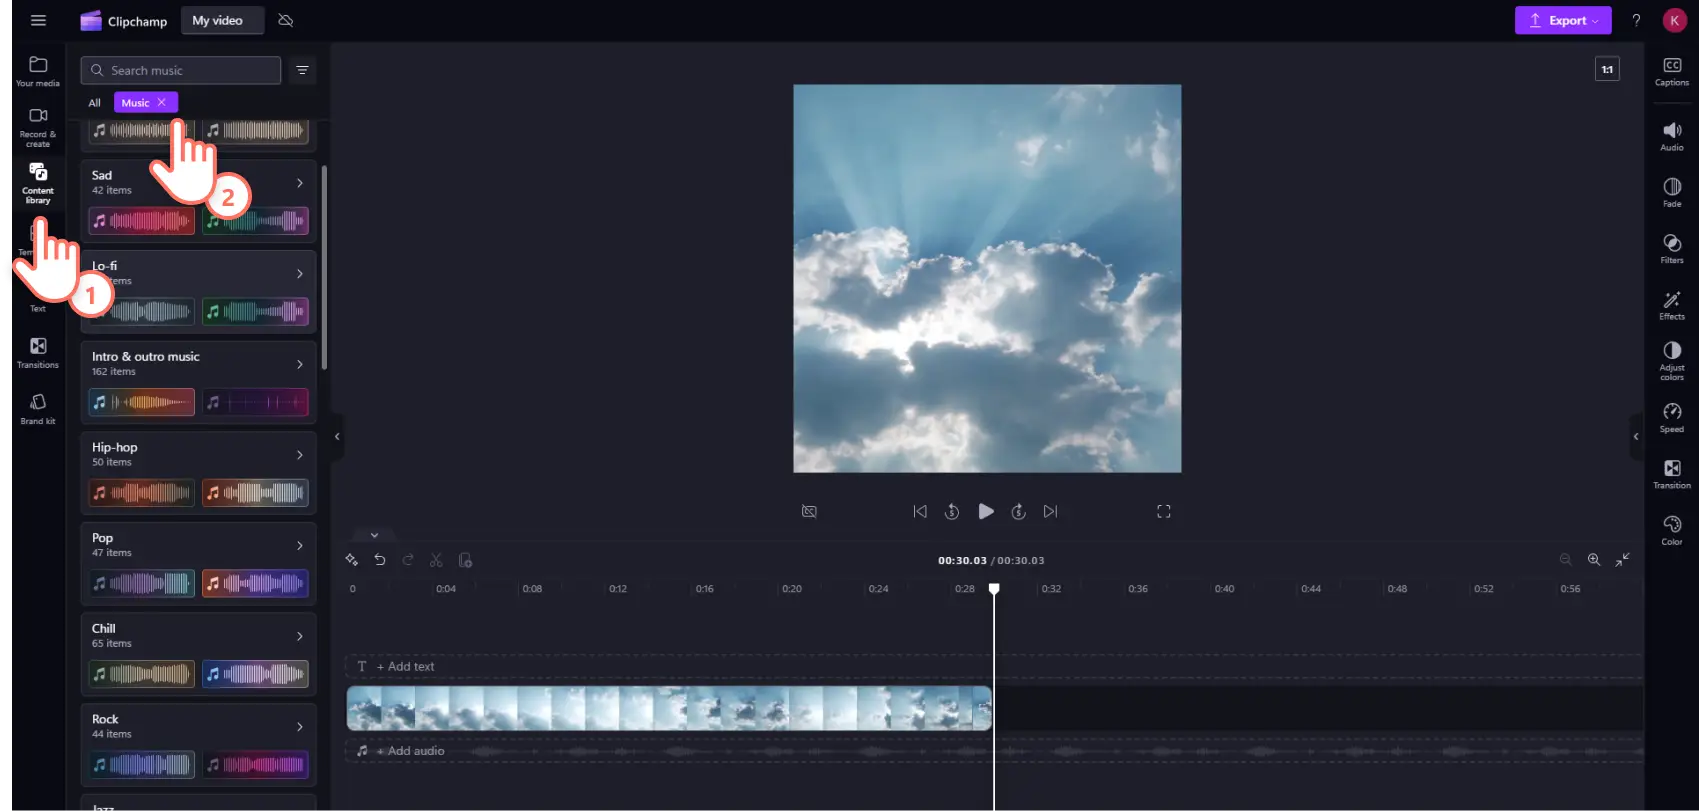The image size is (1699, 811).
Task: Click the cloud sync off icon
Action: pos(286,20)
